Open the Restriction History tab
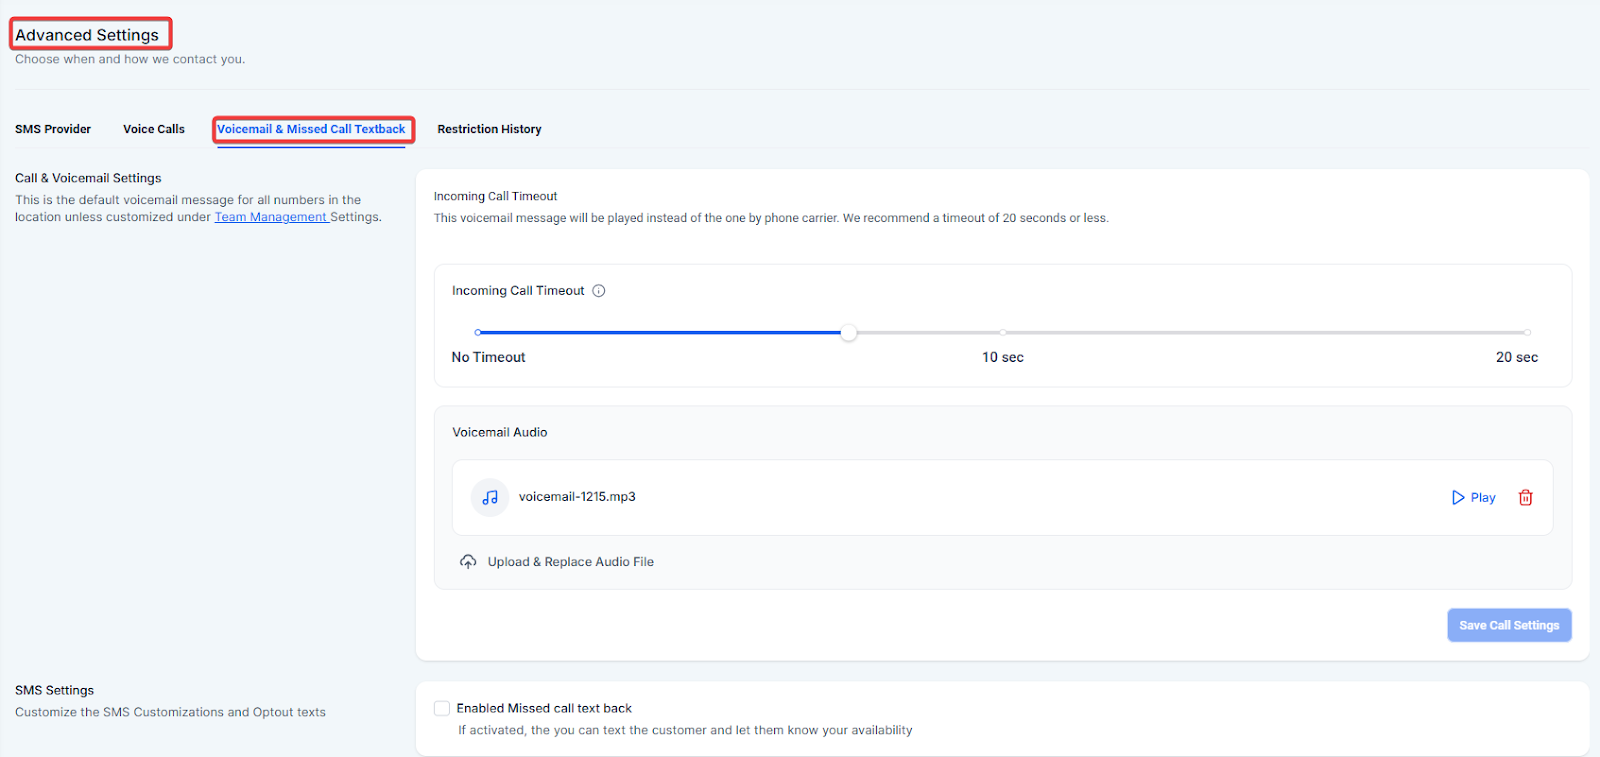The image size is (1600, 757). point(489,129)
